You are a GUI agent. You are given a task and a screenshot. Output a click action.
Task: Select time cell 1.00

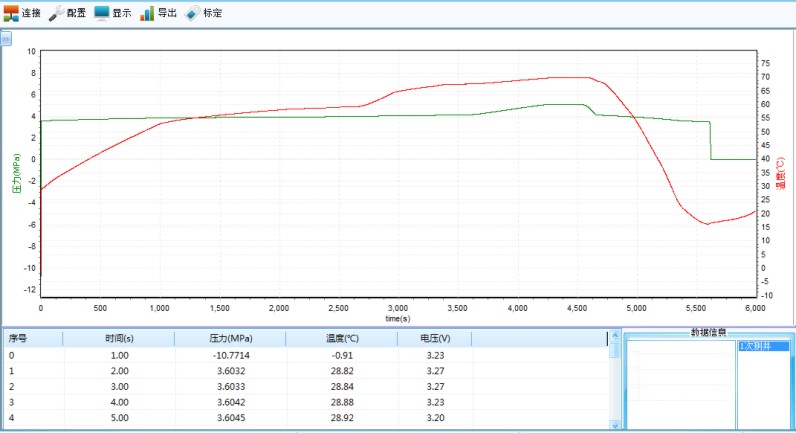pos(120,355)
